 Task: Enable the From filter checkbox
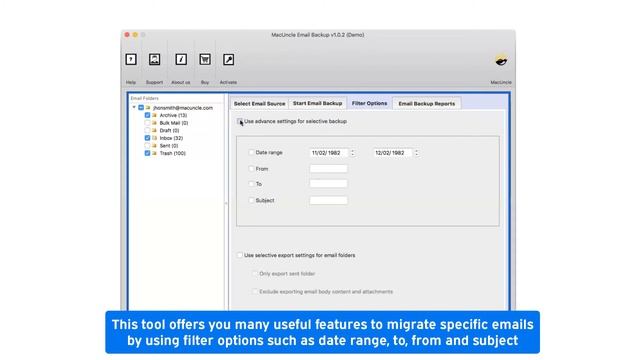tap(251, 169)
